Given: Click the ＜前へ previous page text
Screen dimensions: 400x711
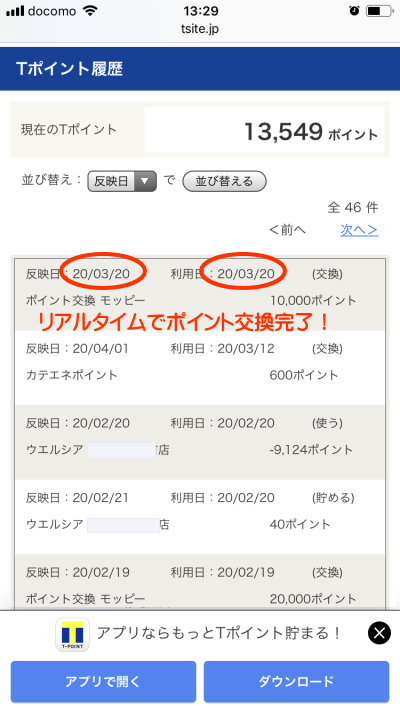Looking at the screenshot, I should 288,230.
